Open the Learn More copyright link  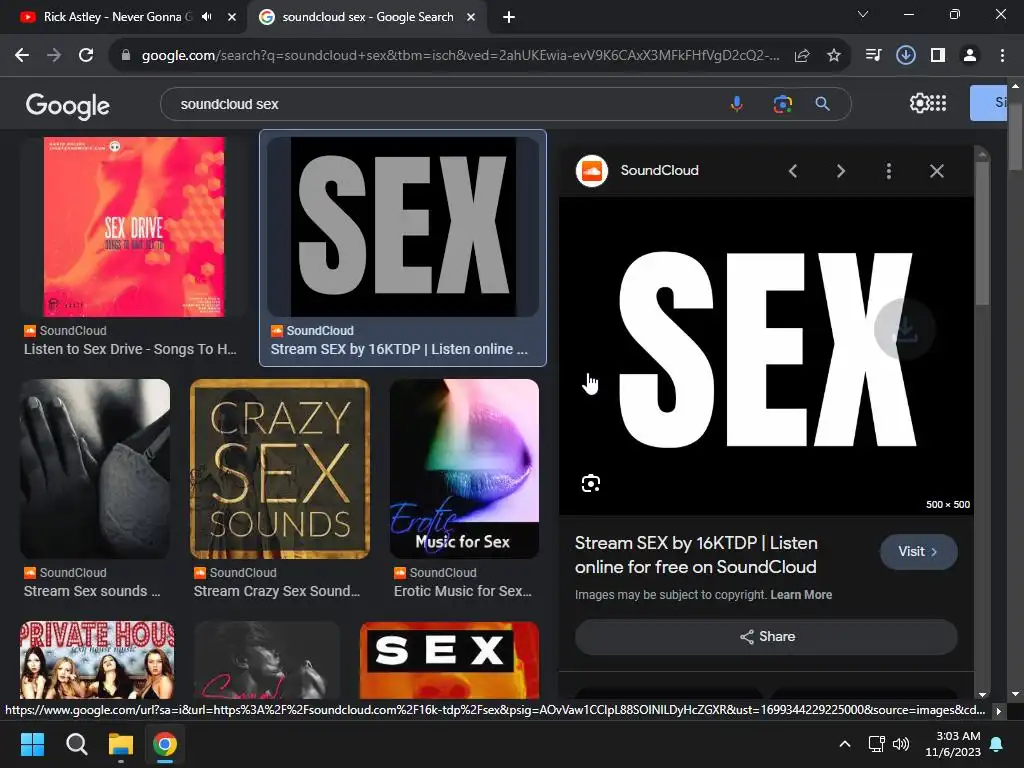pos(801,595)
